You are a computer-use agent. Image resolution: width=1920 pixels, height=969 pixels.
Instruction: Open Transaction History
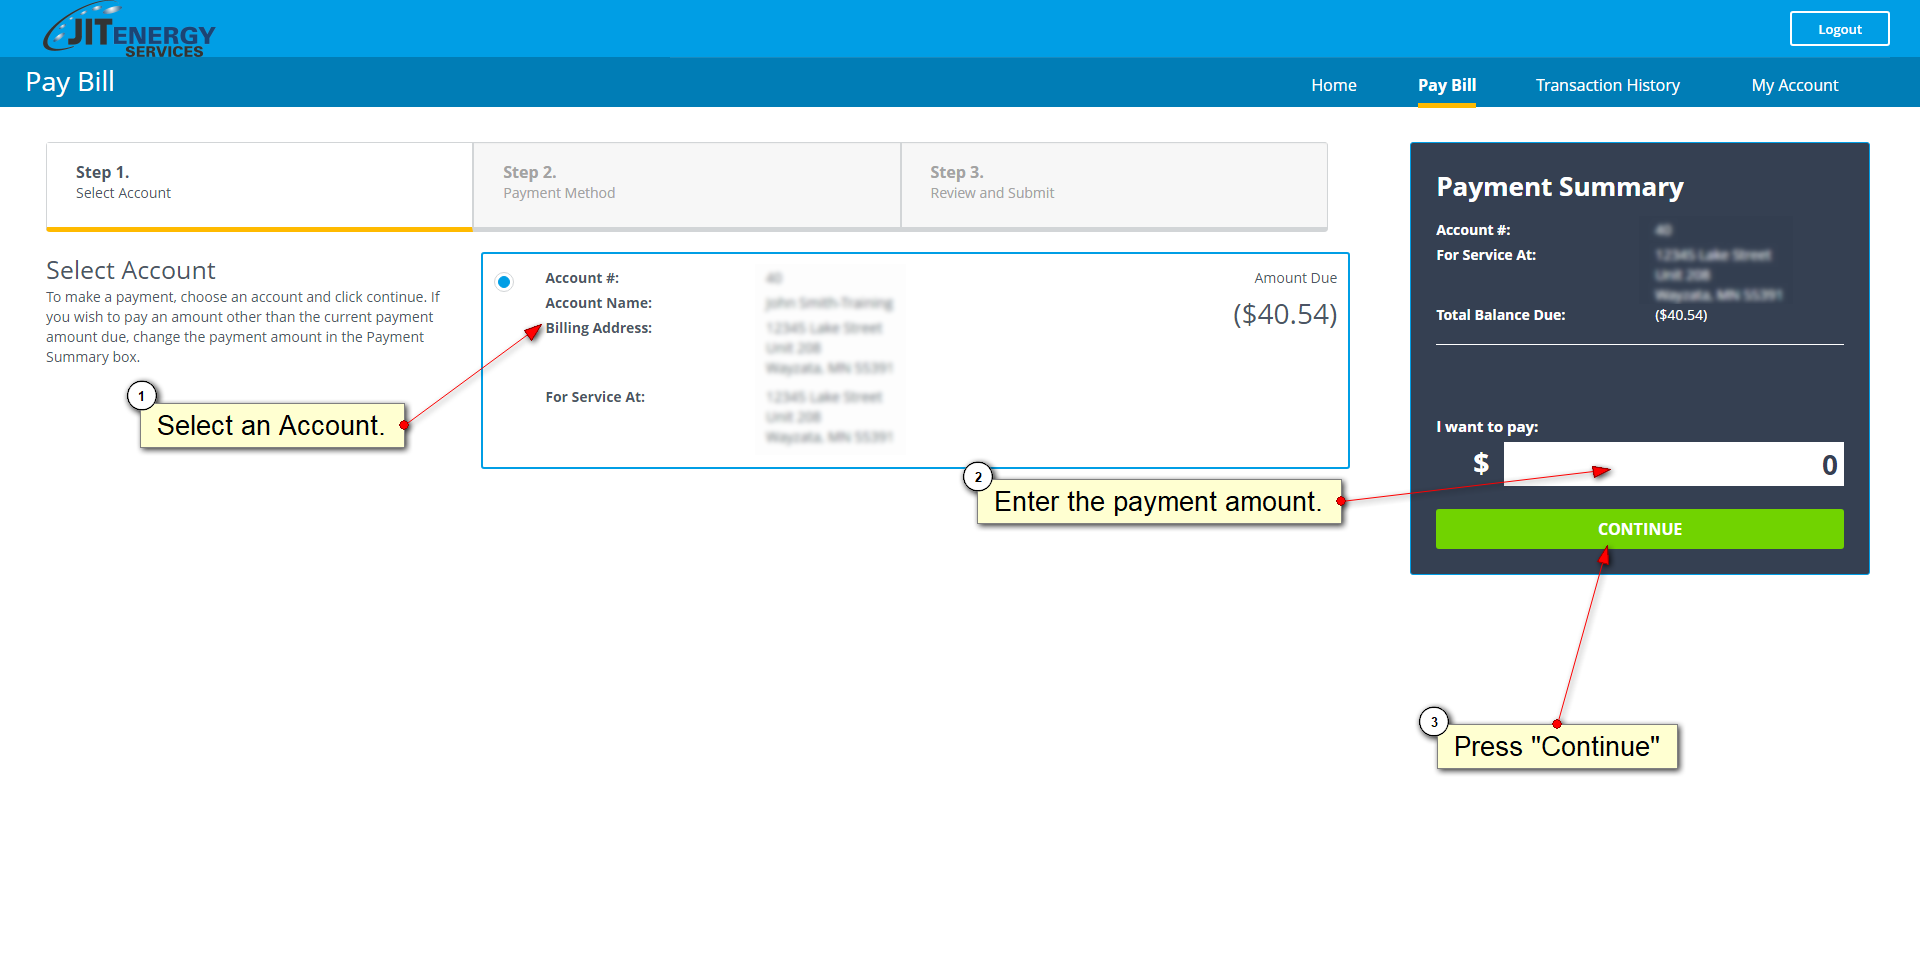coord(1607,85)
